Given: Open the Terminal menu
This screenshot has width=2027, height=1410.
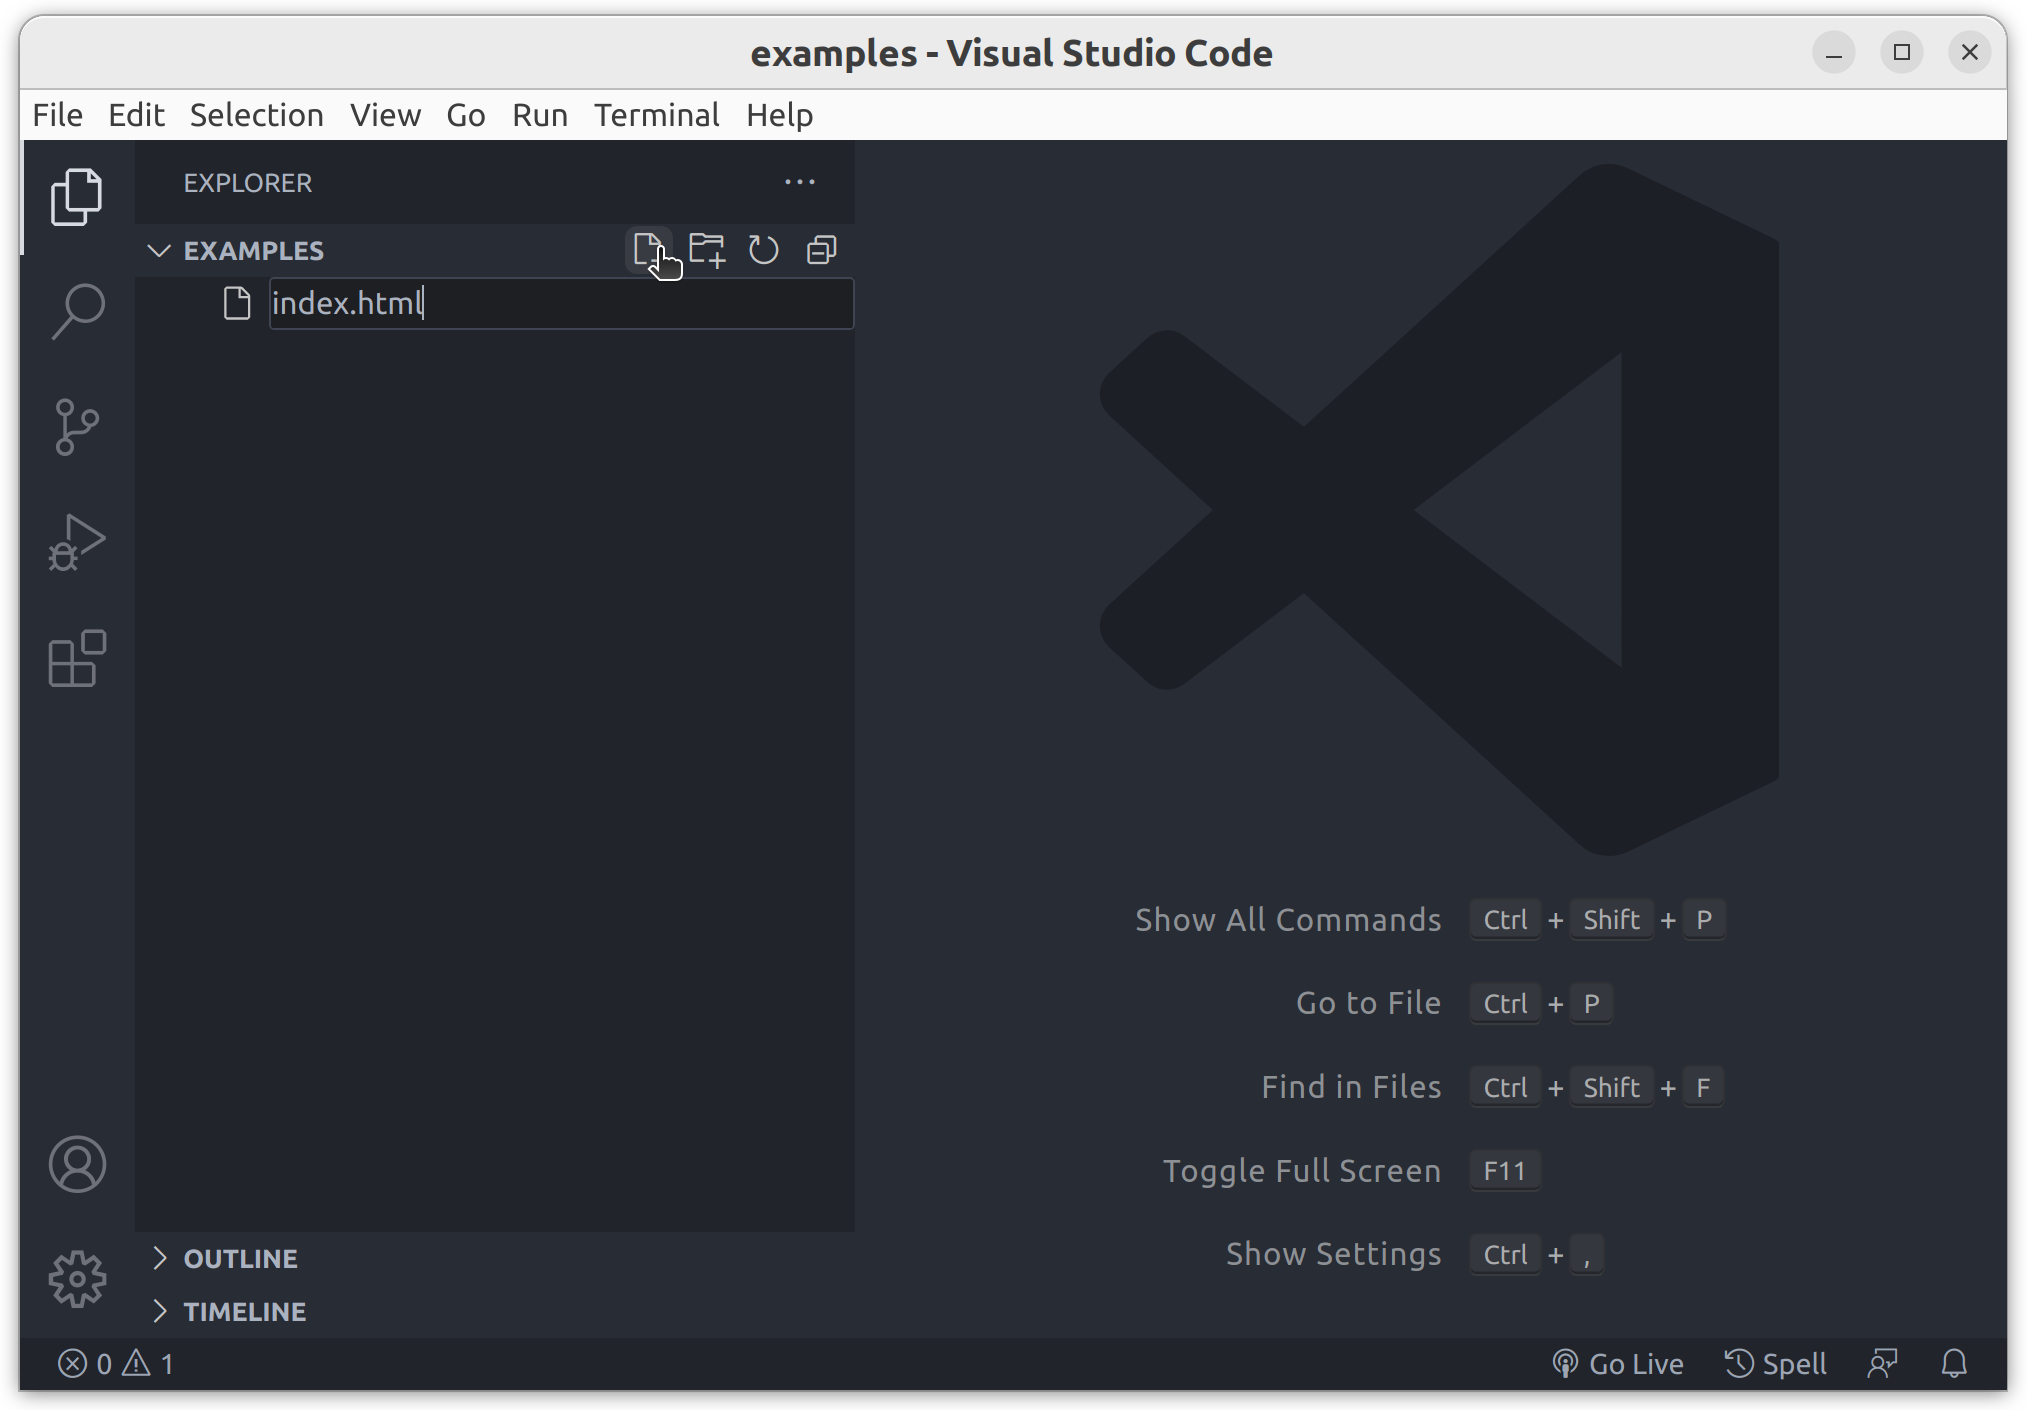Looking at the screenshot, I should [657, 115].
